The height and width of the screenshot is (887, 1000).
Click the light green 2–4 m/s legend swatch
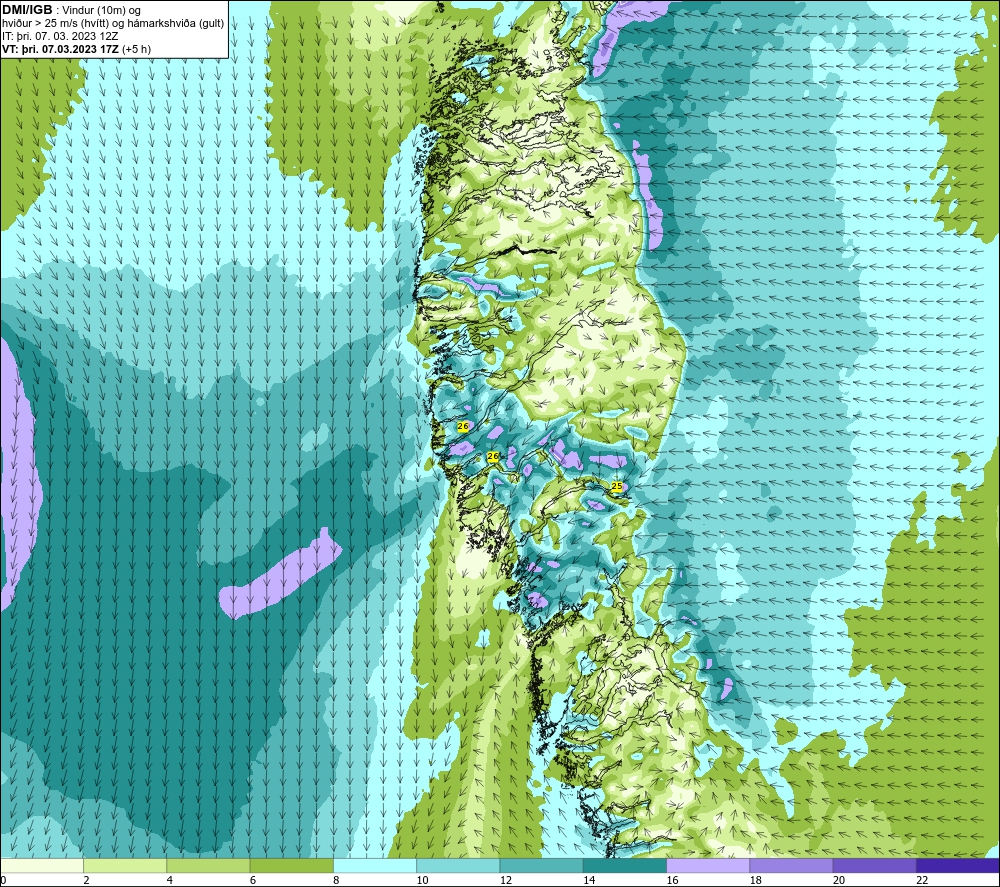pos(125,865)
